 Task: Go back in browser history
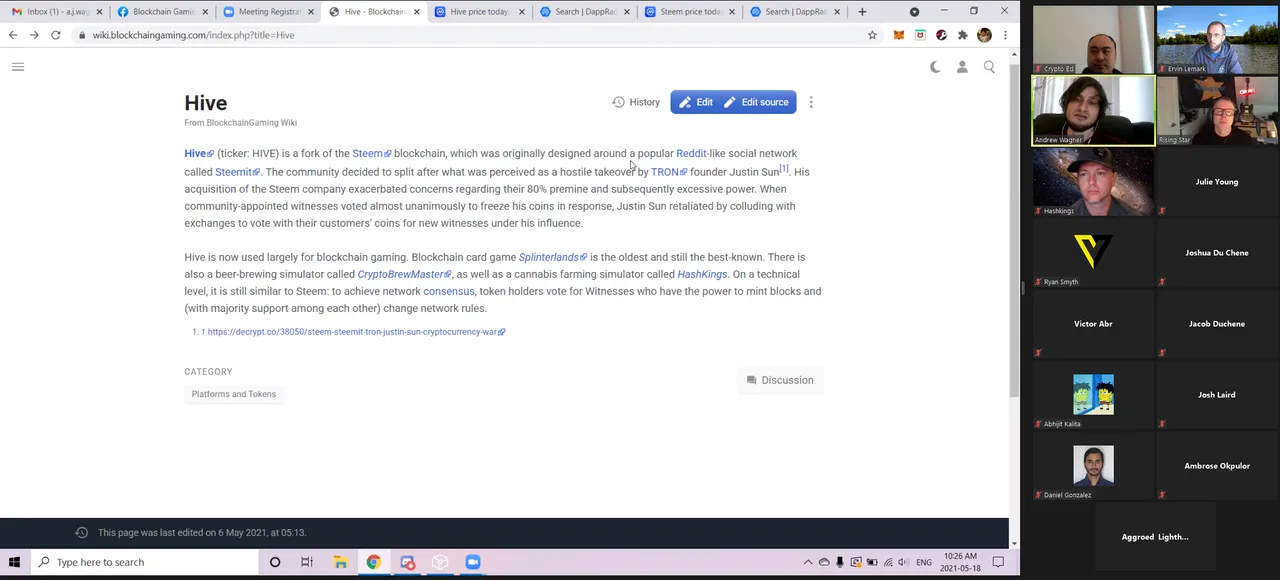pos(13,35)
